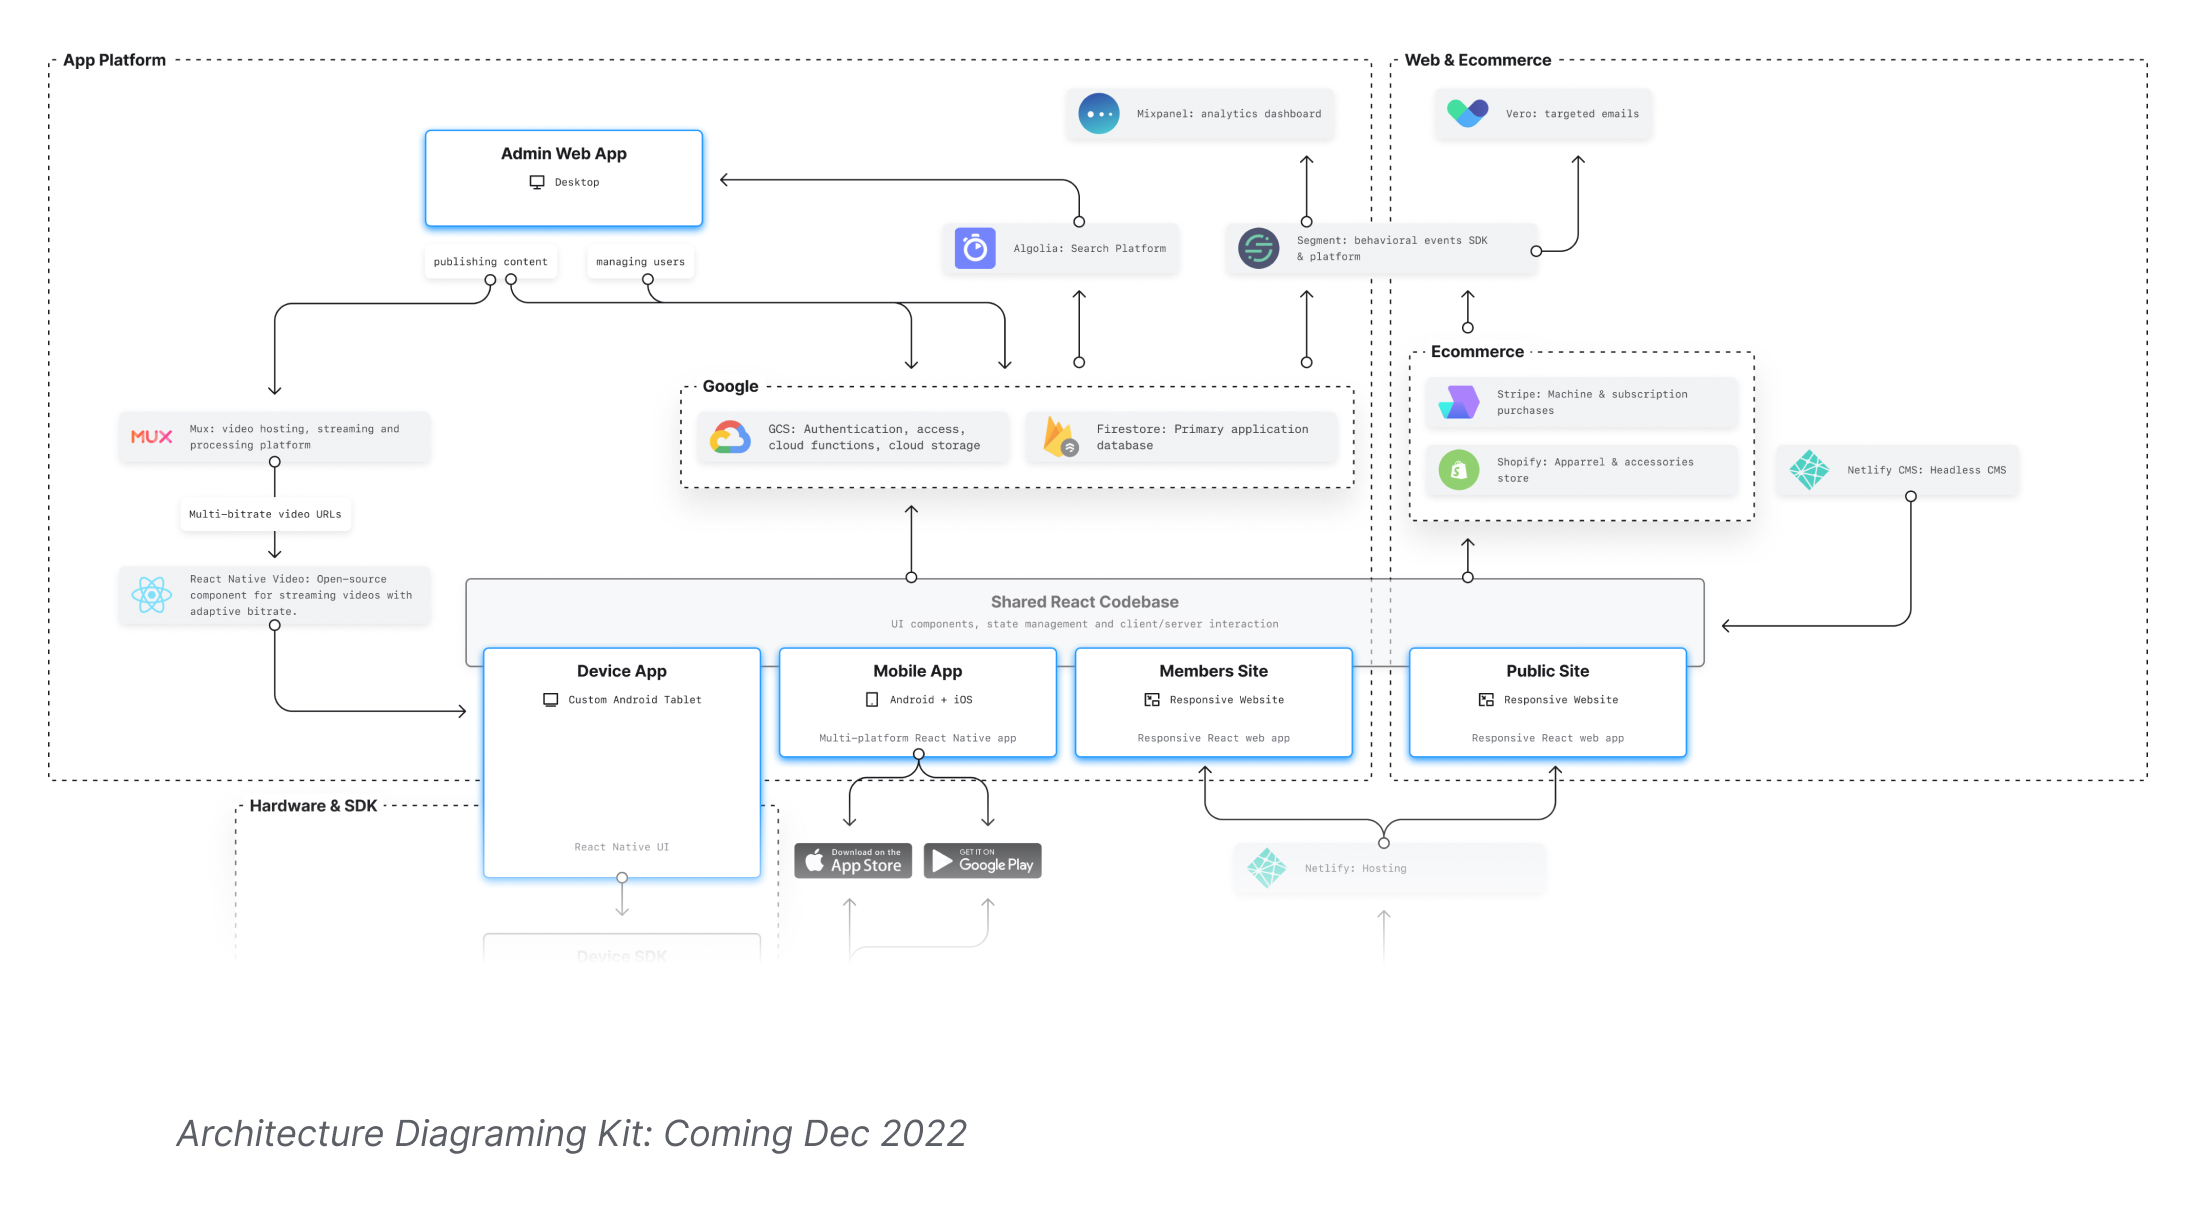This screenshot has width=2196, height=1210.
Task: Click the Segment behavioral events icon
Action: [x=1258, y=248]
